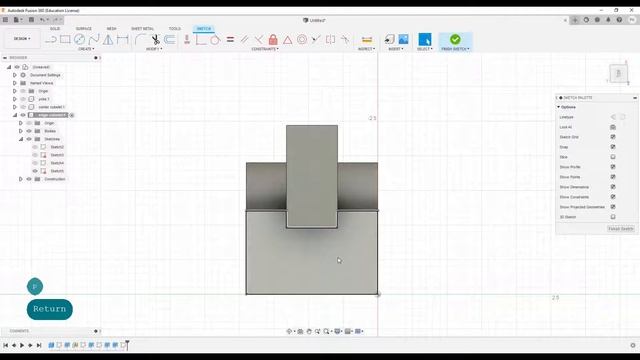Image resolution: width=640 pixels, height=360 pixels.
Task: Enable the Slice checkbox
Action: (x=613, y=157)
